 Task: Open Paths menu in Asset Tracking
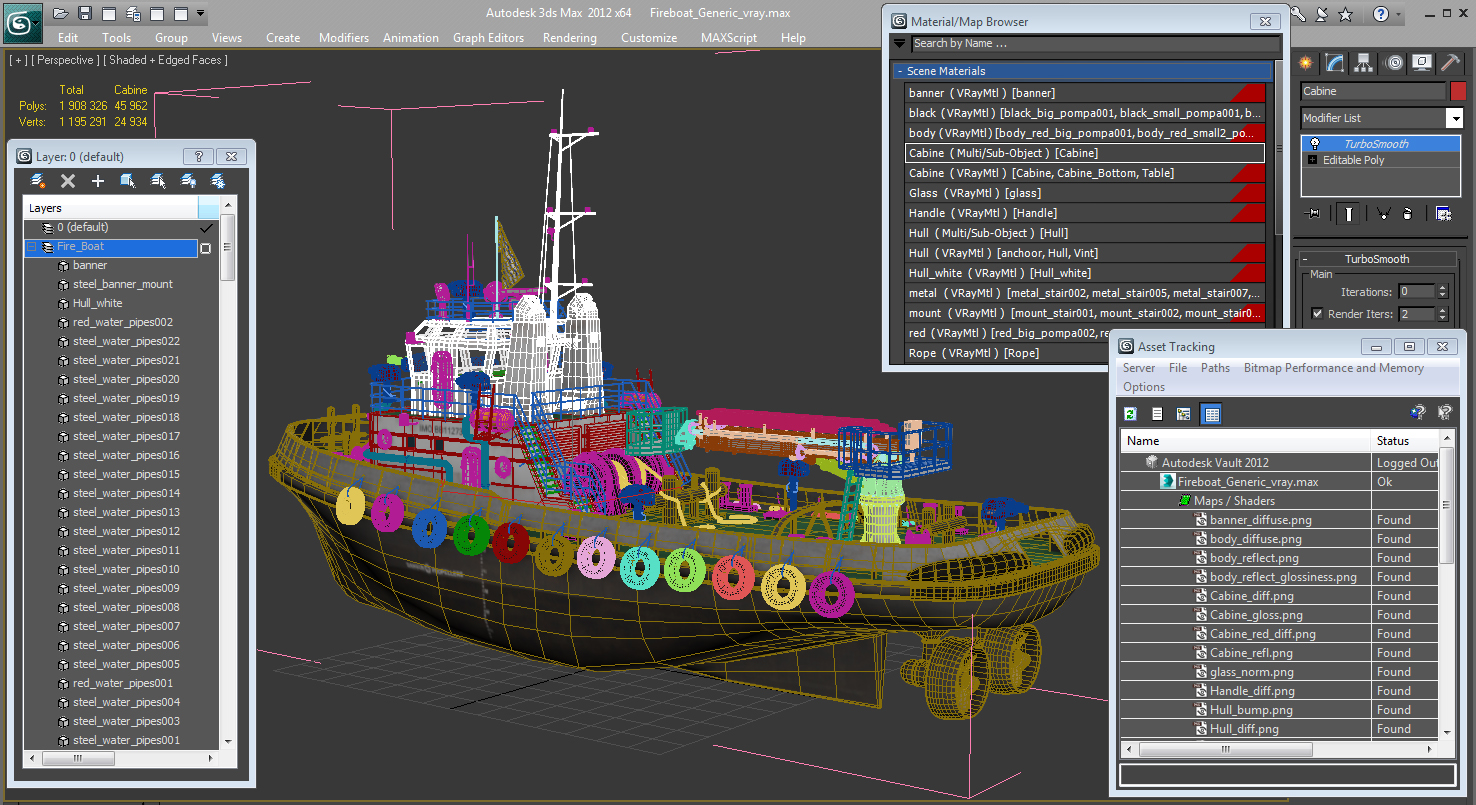(1215, 368)
